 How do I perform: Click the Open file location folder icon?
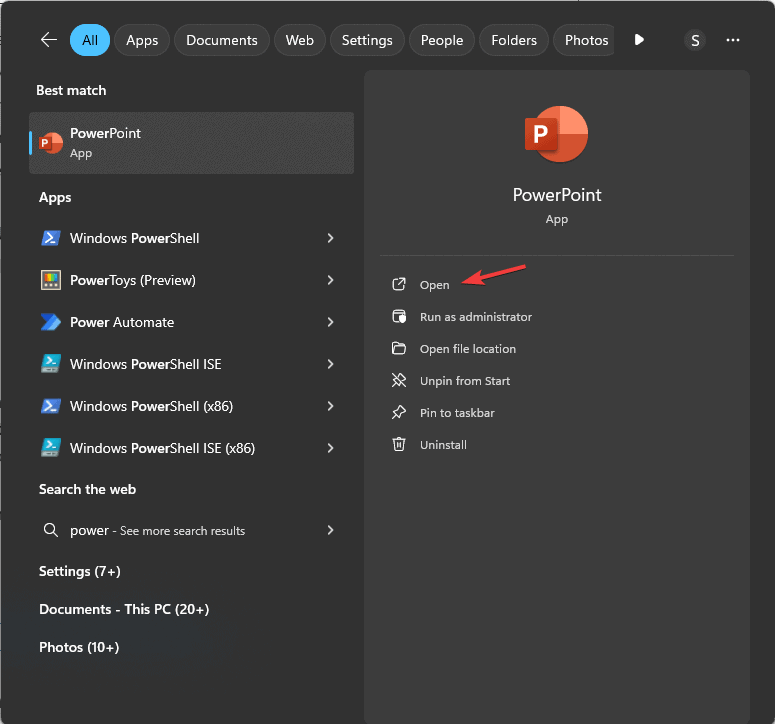[399, 348]
